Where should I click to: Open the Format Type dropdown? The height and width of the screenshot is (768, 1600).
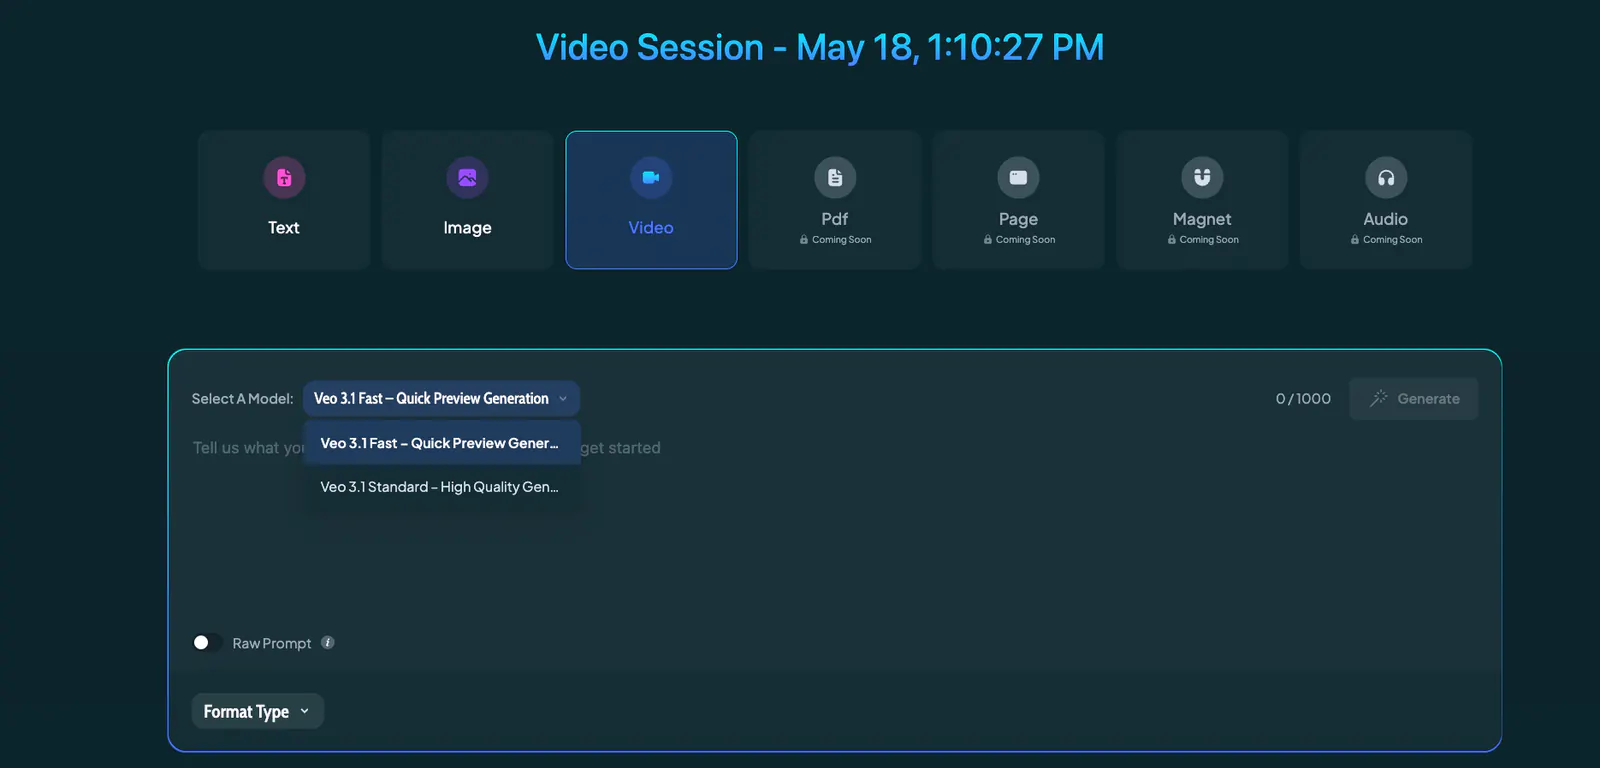(x=257, y=711)
